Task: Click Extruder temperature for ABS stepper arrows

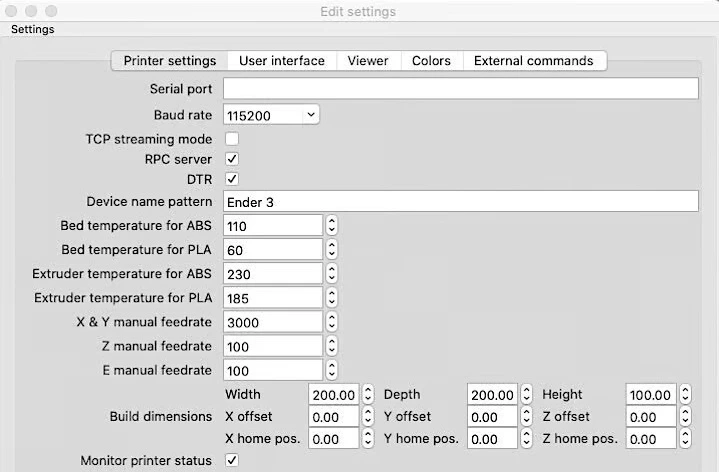Action: [332, 273]
